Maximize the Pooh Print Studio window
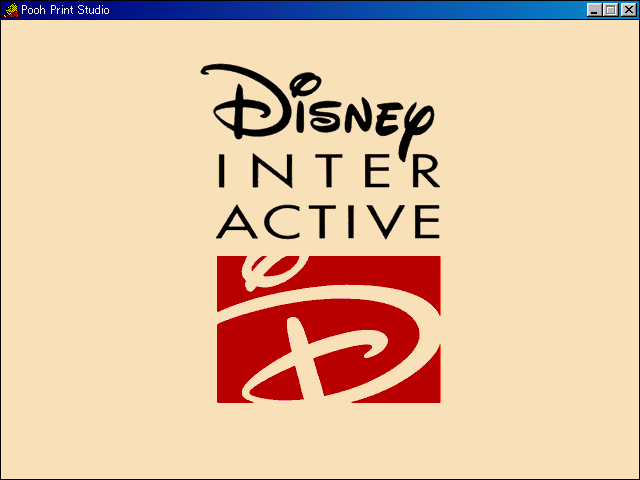Image resolution: width=640 pixels, height=480 pixels. [x=611, y=10]
